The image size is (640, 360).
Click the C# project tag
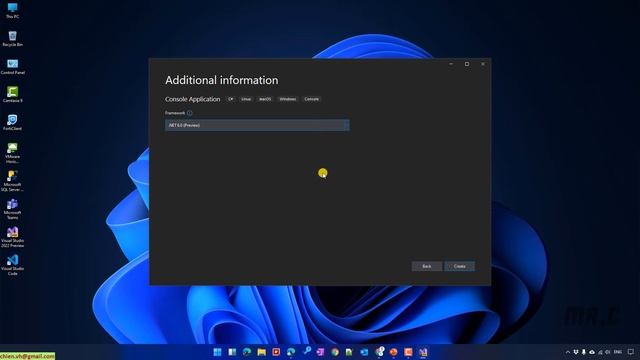[231, 99]
